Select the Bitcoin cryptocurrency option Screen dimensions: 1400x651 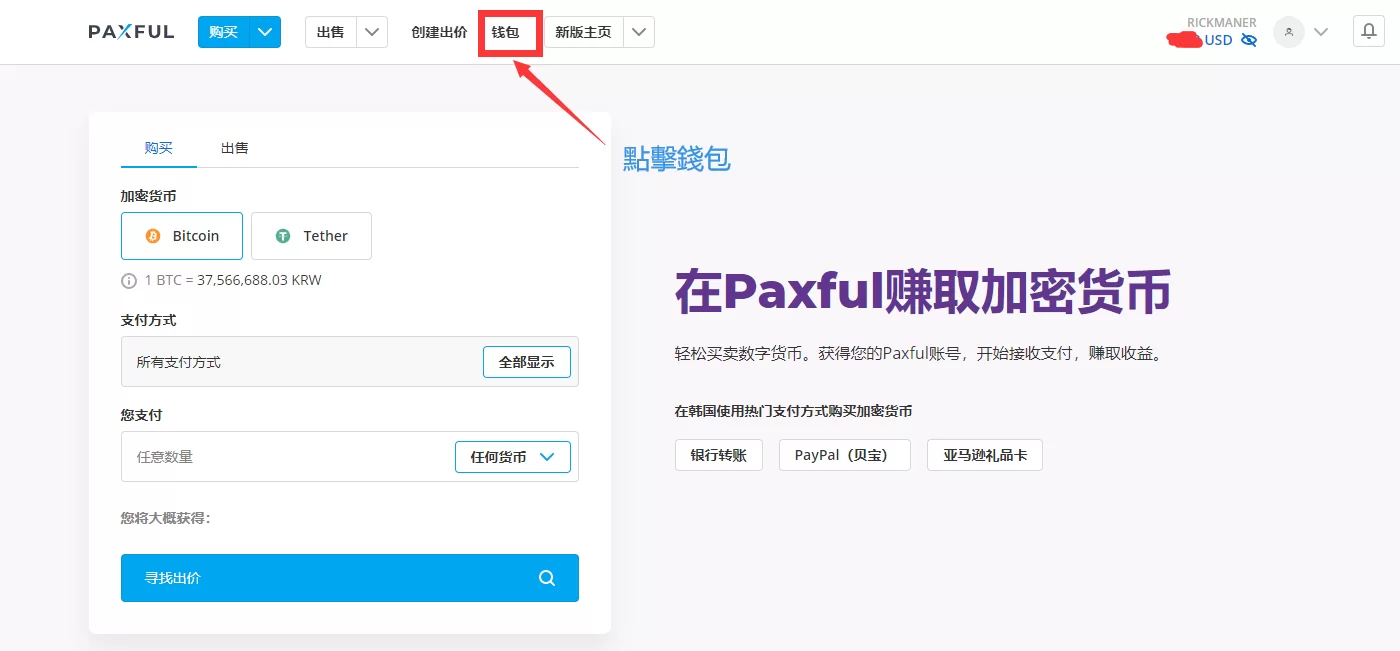tap(182, 236)
